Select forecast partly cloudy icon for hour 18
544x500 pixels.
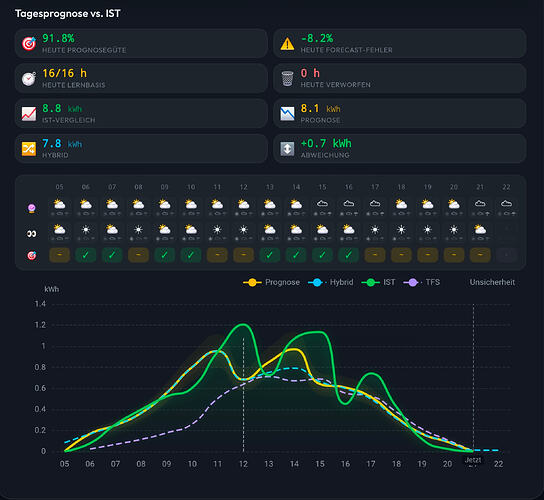point(401,204)
